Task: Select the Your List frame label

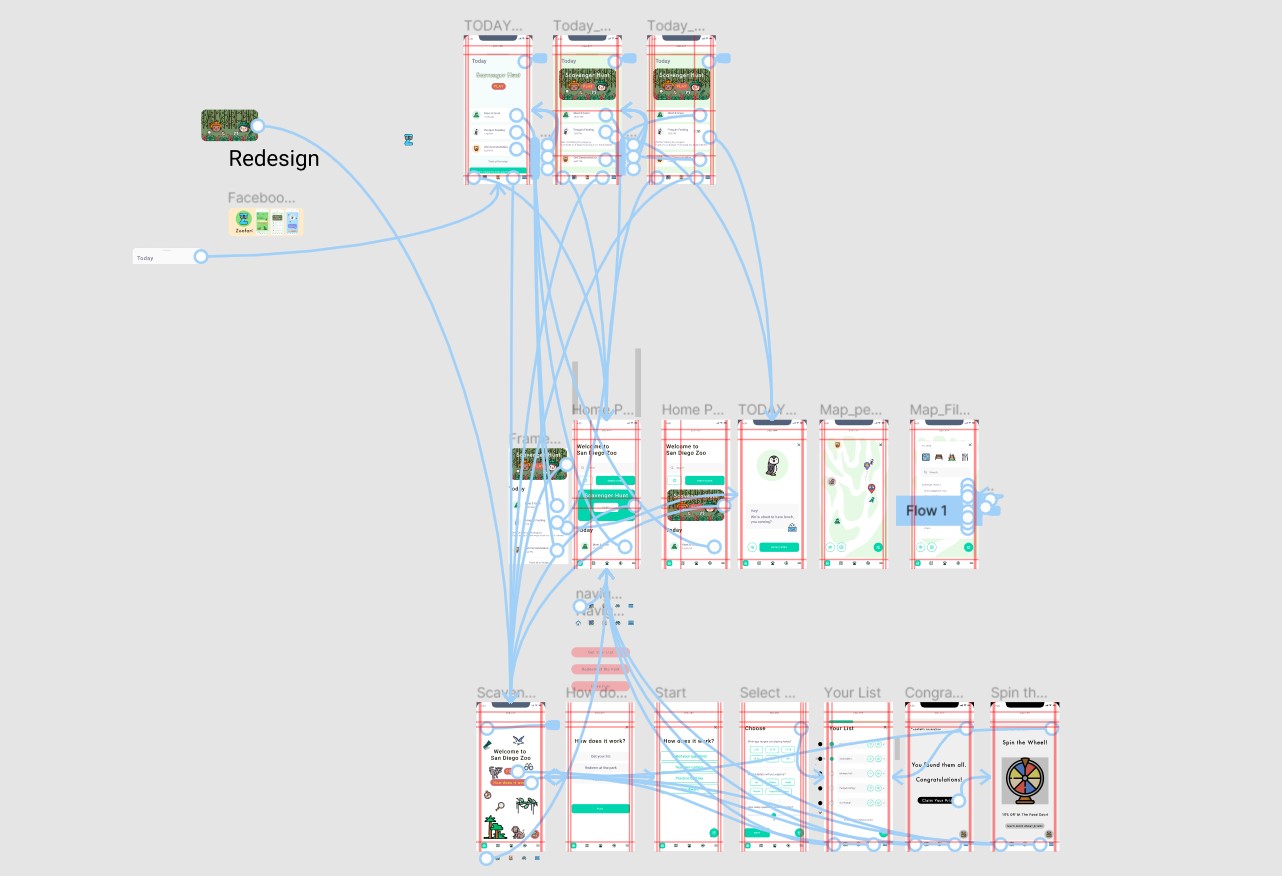Action: 853,693
